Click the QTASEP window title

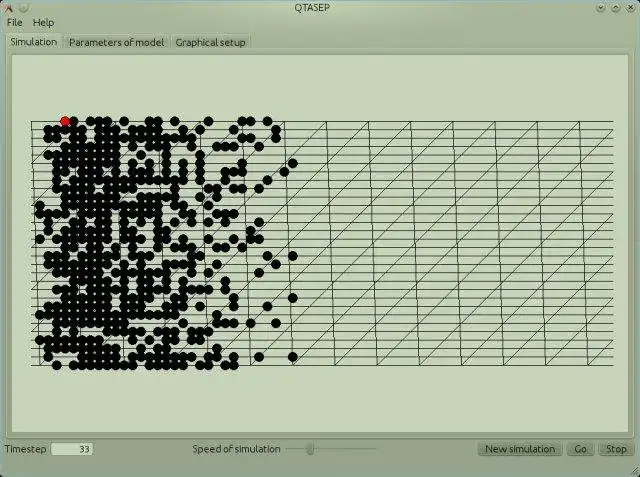point(312,7)
